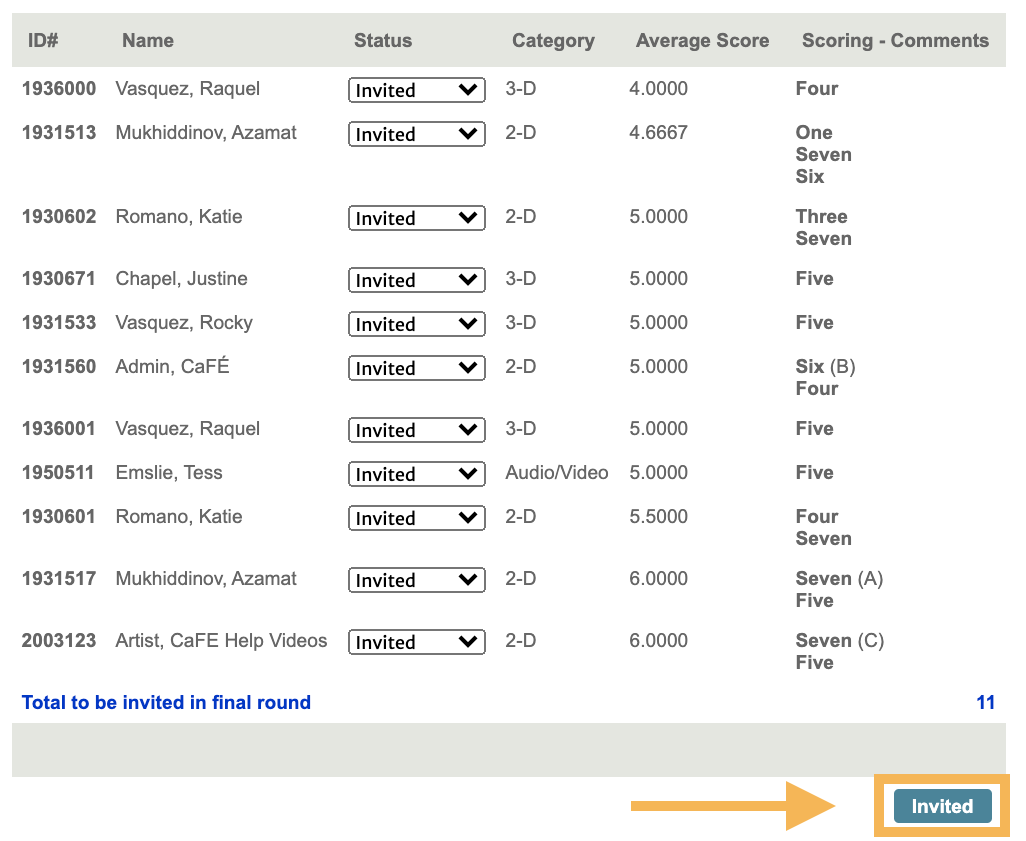
Task: Select ID number 1930601
Action: coord(59,516)
